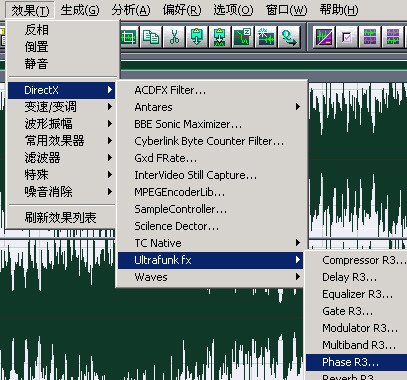Open the 偏好(R) menu
Image resolution: width=407 pixels, height=380 pixels.
[182, 10]
